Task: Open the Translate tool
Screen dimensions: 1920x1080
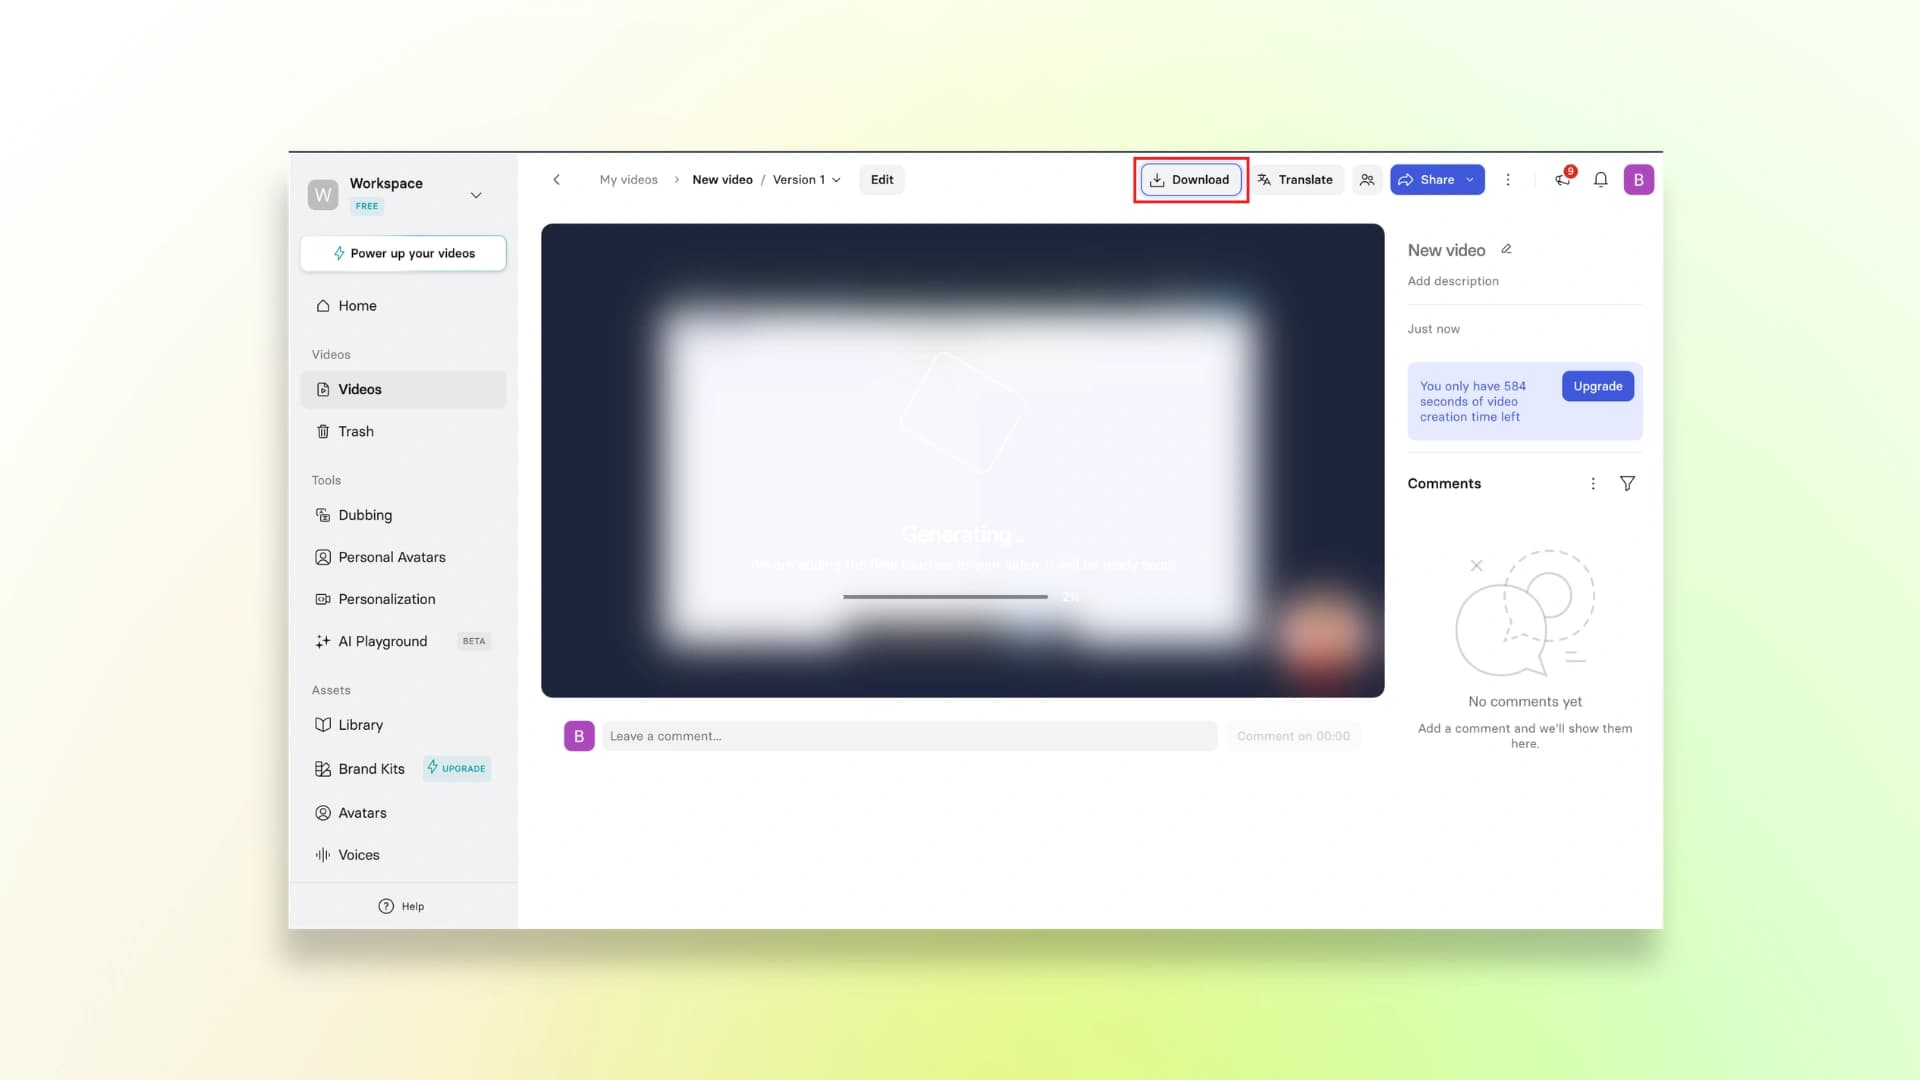Action: [1295, 180]
